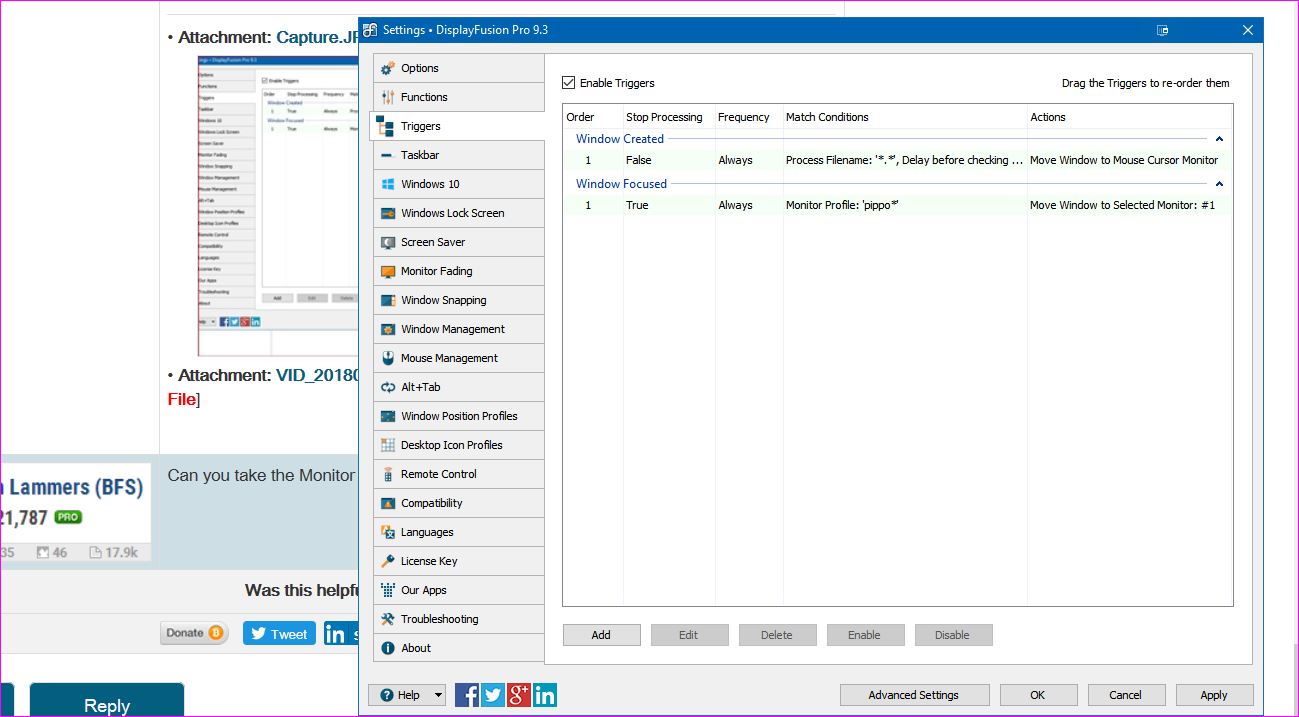Screen dimensions: 1299x717
Task: Click the Google Plus icon in footer
Action: coord(519,695)
